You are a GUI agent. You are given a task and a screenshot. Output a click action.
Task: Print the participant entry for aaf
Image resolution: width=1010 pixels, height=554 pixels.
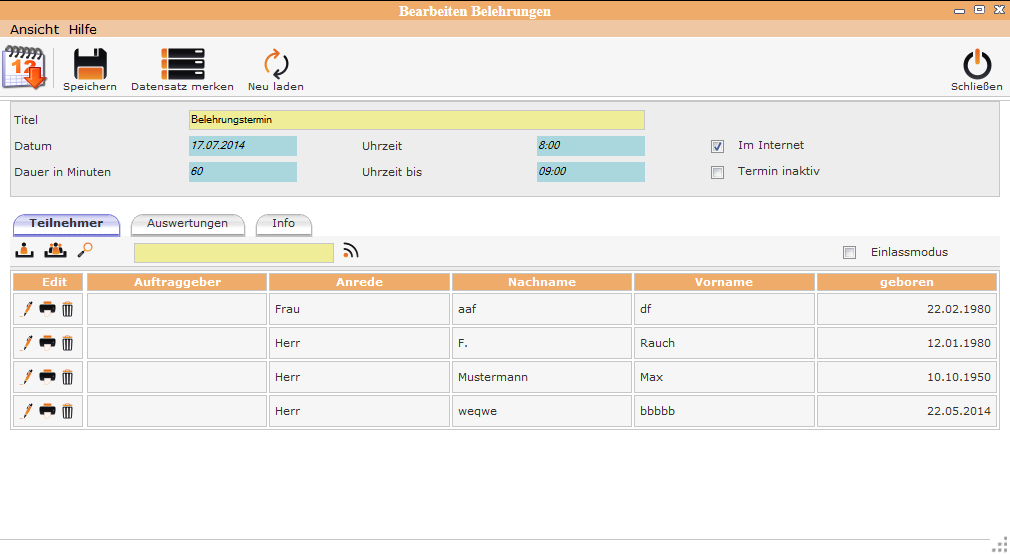point(47,309)
